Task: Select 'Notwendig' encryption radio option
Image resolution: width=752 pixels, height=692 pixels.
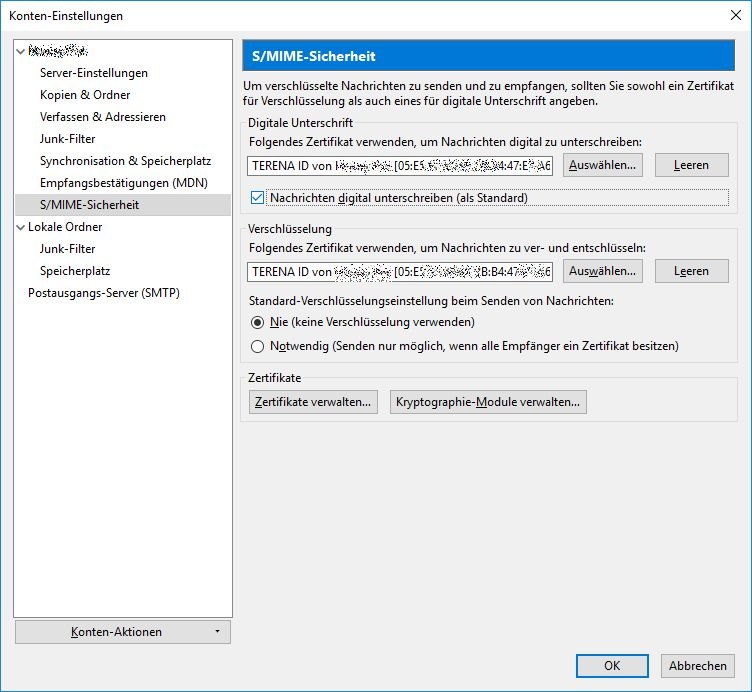Action: coord(258,346)
